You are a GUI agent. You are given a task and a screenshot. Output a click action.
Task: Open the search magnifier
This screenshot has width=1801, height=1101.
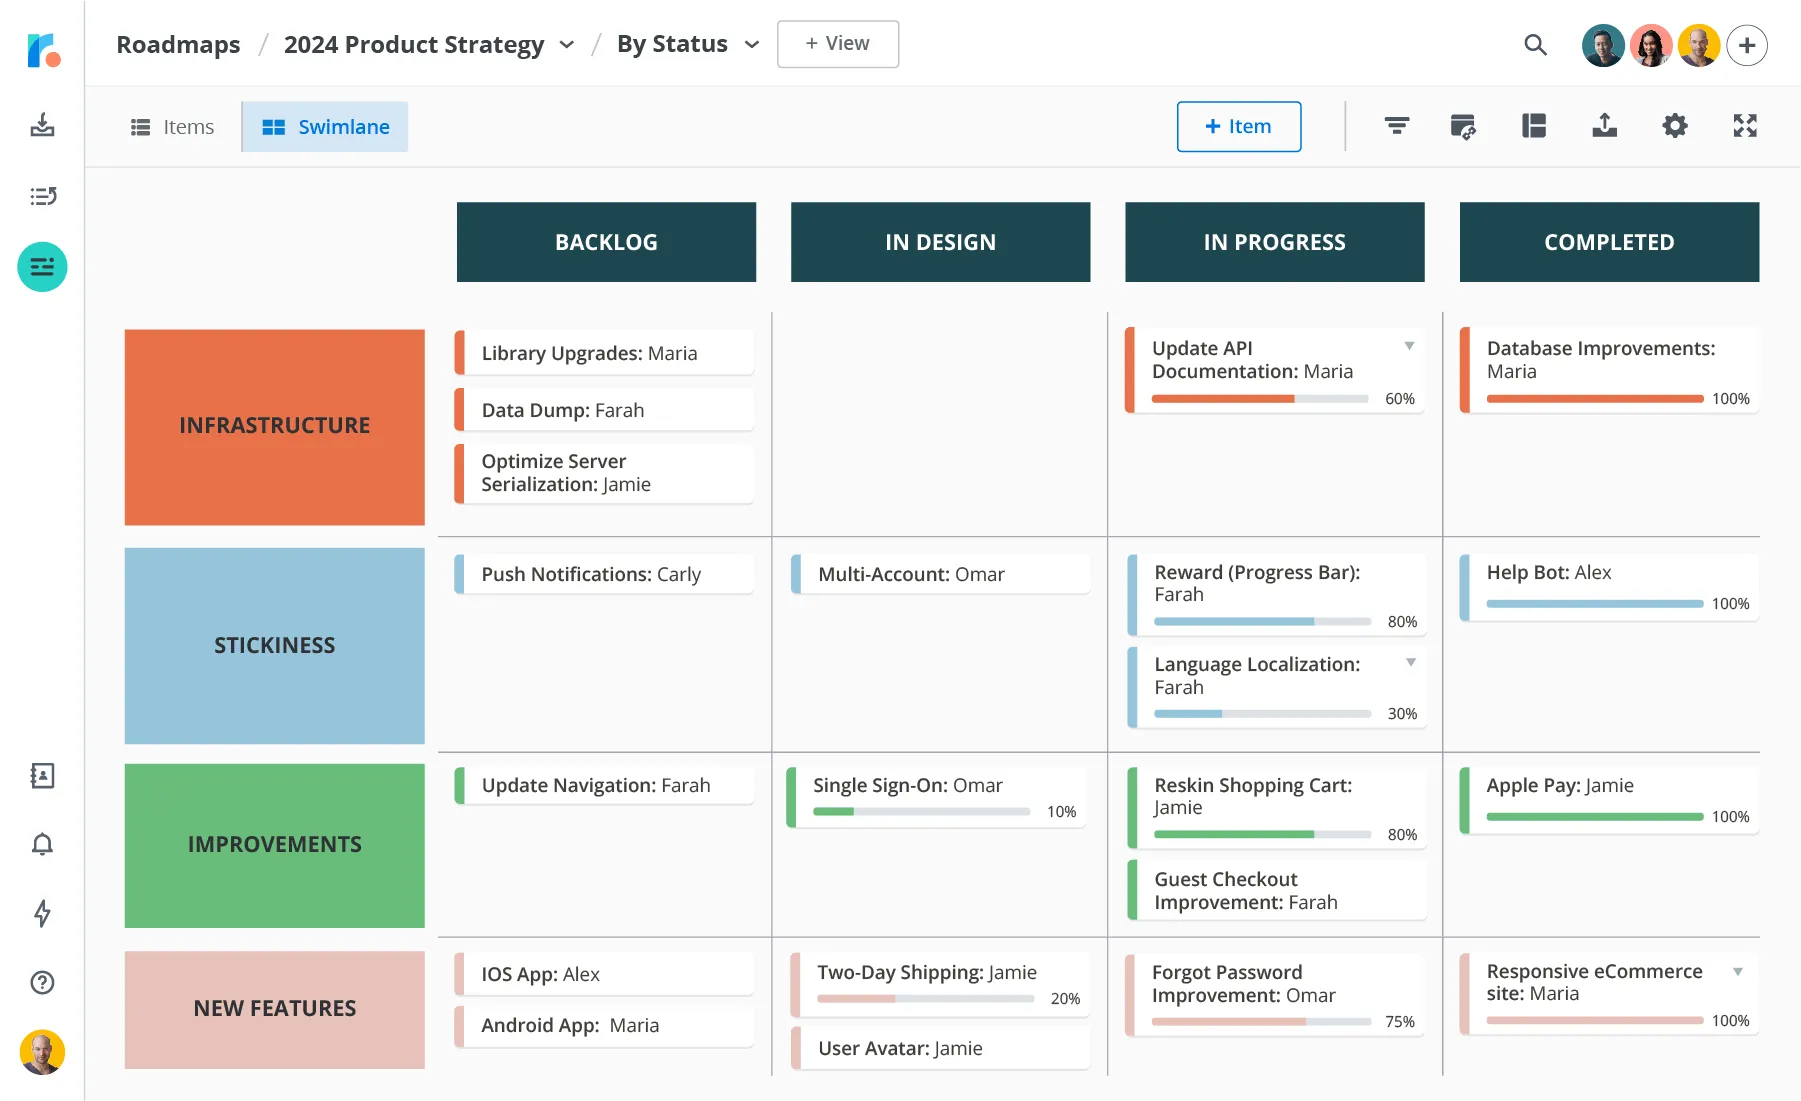(1536, 45)
